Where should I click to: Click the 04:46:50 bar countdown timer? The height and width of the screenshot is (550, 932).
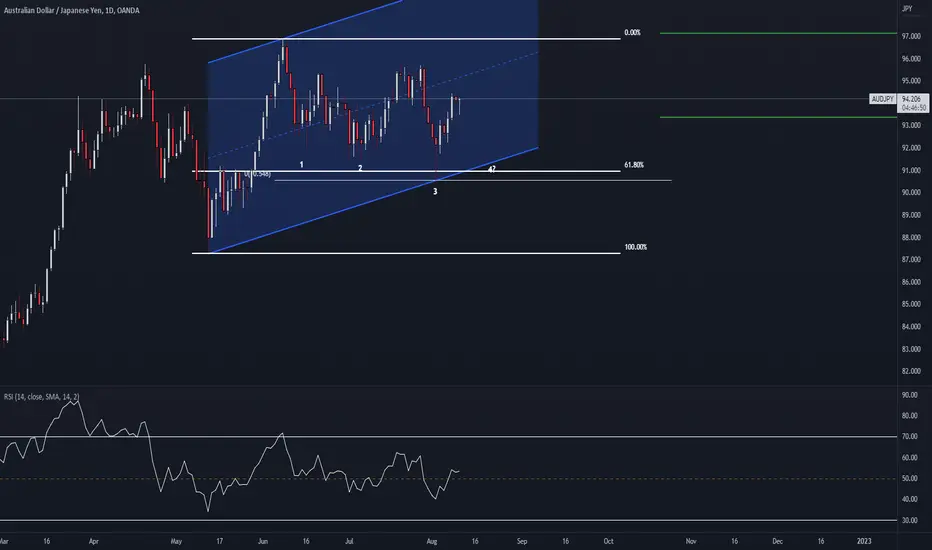click(914, 108)
